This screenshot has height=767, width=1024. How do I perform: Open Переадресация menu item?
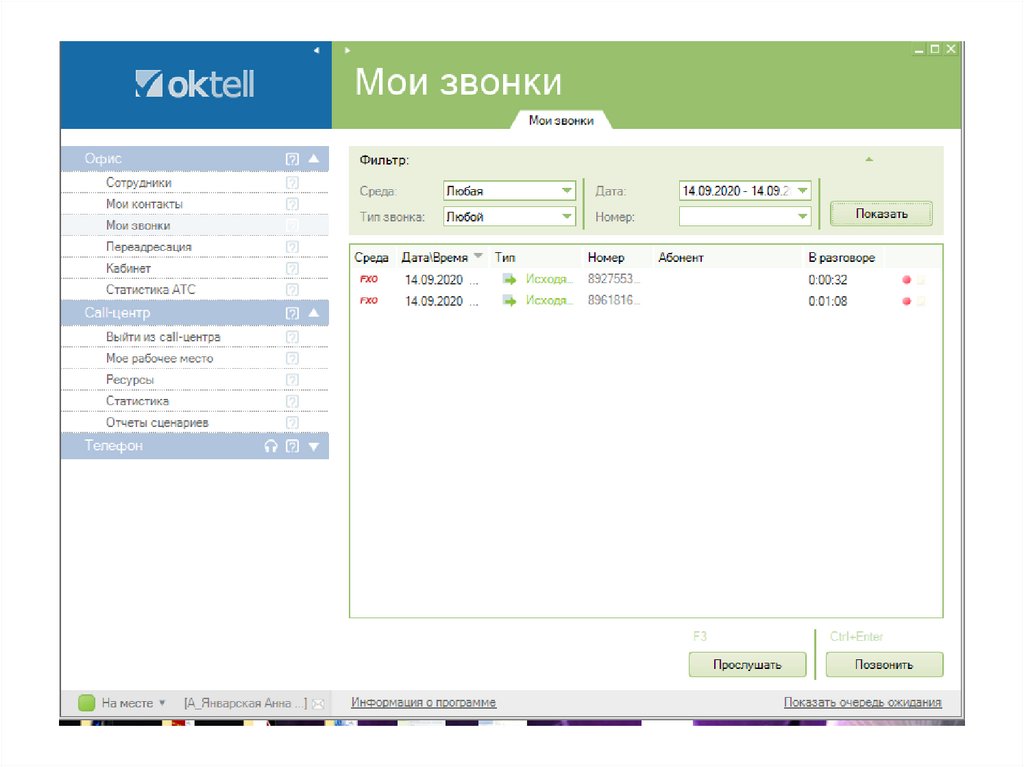pos(148,247)
